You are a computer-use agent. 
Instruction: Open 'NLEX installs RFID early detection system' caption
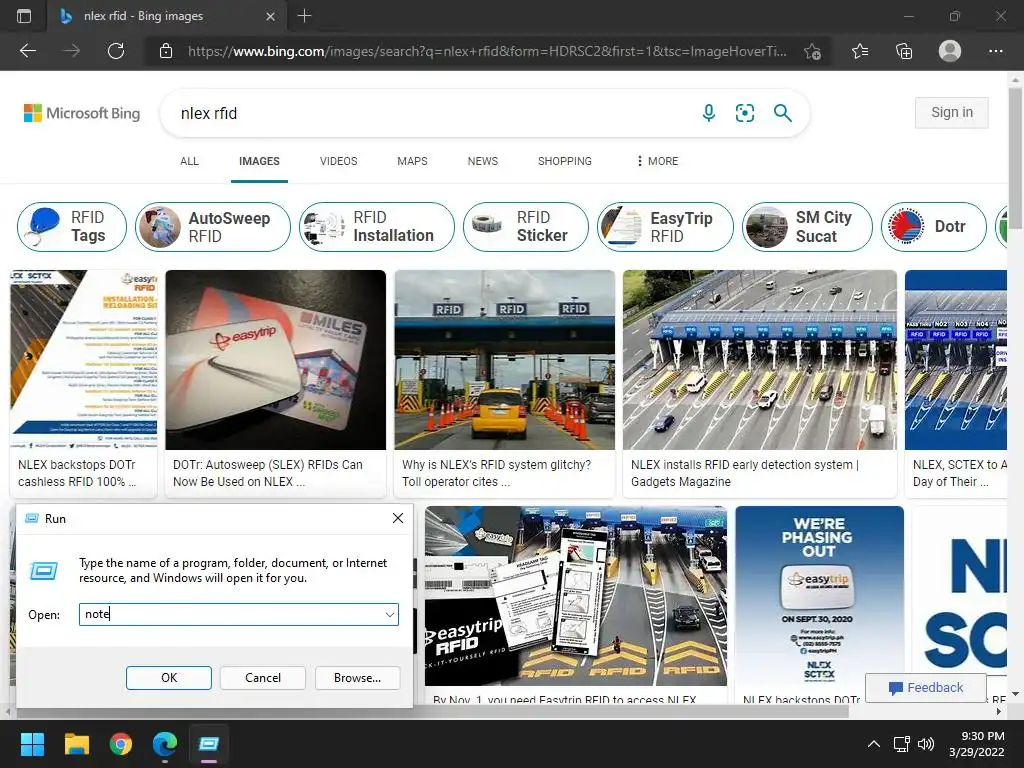click(744, 473)
